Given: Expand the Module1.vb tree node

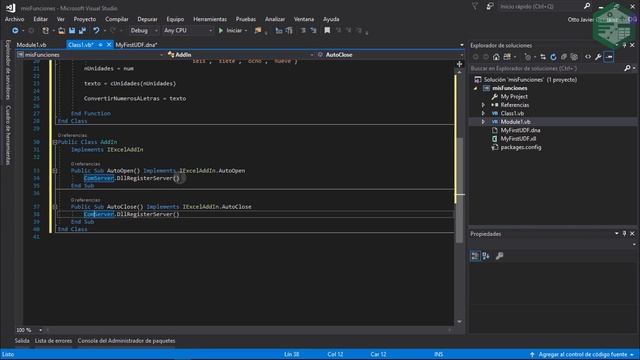Looking at the screenshot, I should 483,122.
